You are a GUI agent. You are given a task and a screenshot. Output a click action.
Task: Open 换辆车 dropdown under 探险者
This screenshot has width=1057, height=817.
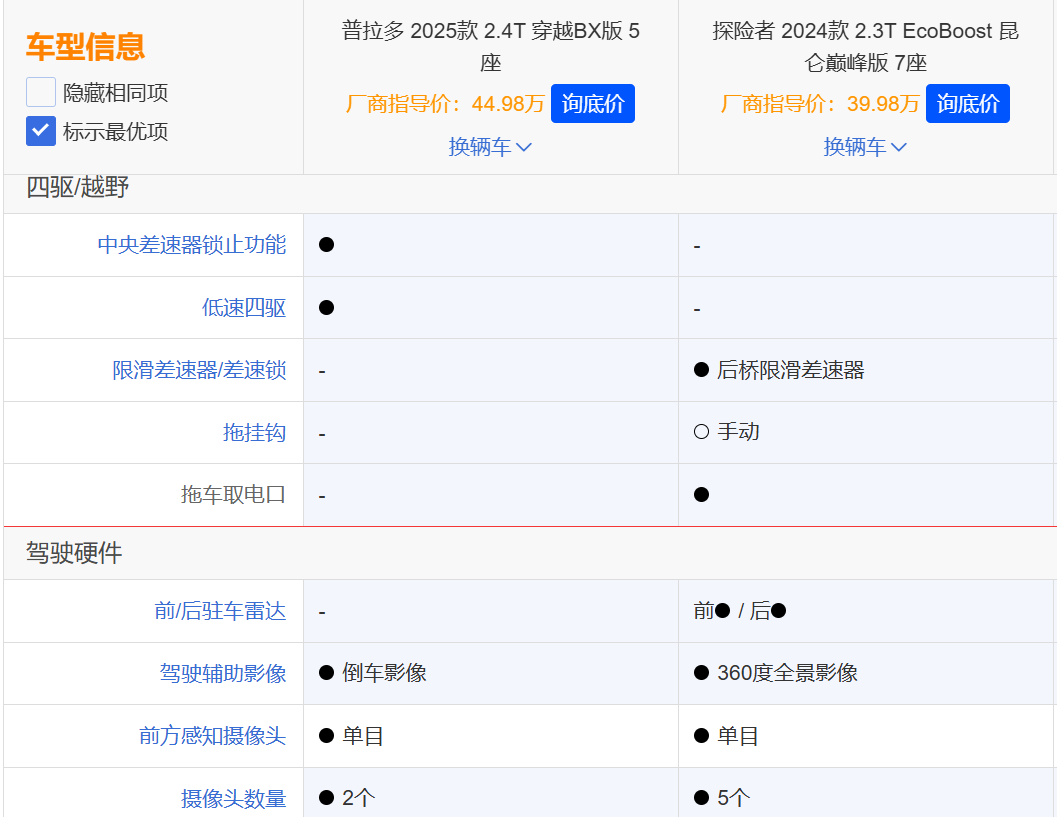coord(865,146)
